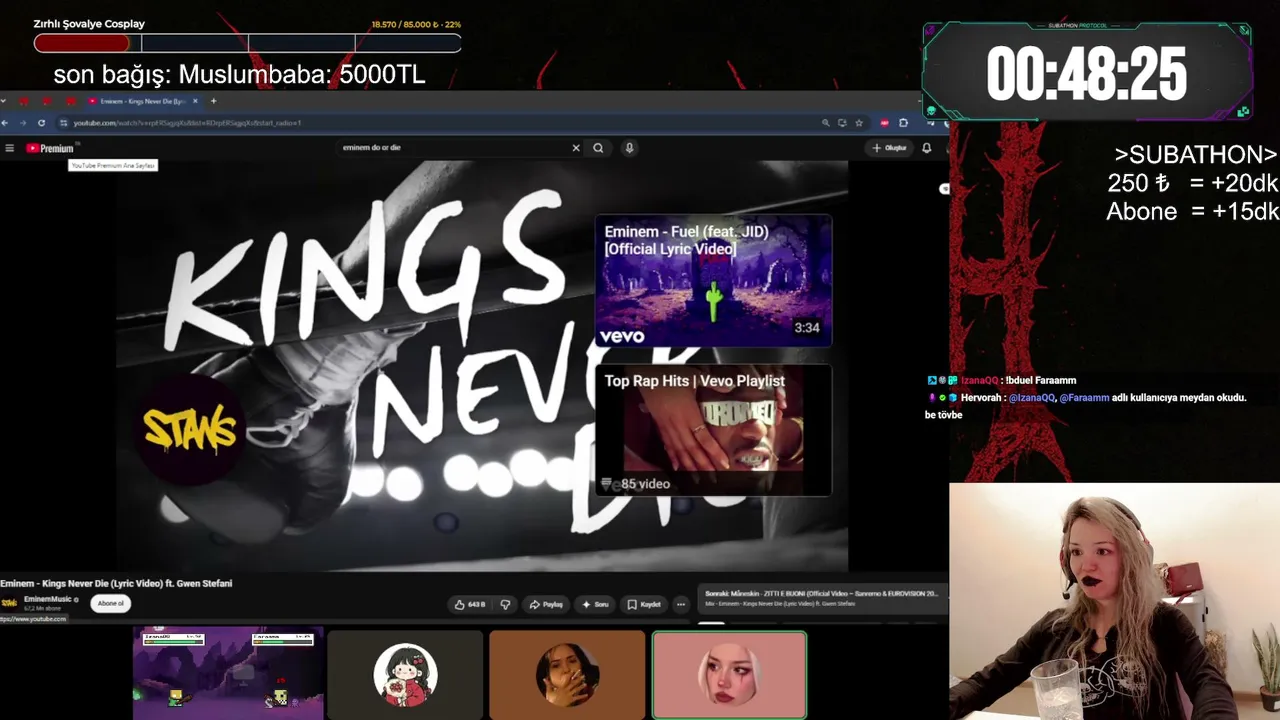Go to YouTube Premium home via logo
The height and width of the screenshot is (720, 1280).
[50, 148]
